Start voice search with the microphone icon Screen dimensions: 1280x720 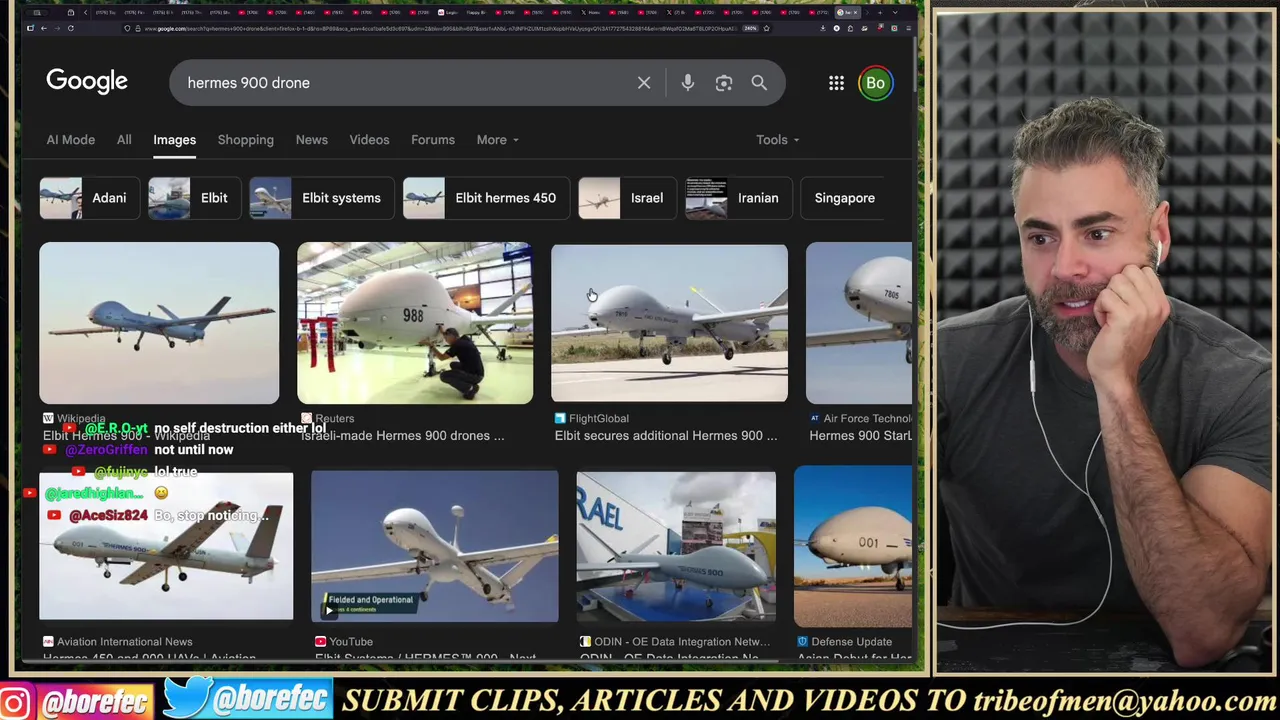688,83
